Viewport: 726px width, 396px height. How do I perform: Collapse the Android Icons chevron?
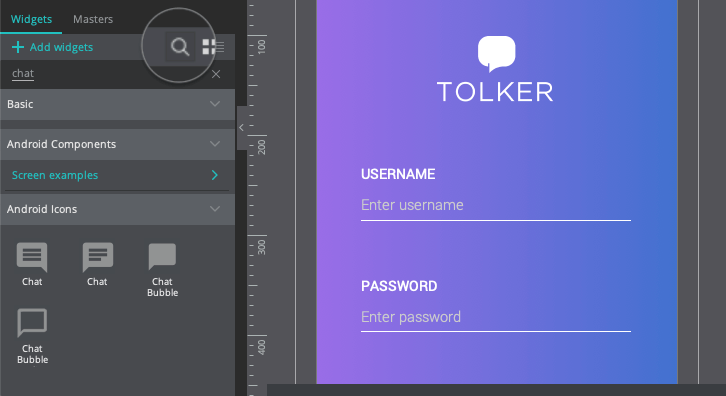[x=215, y=209]
